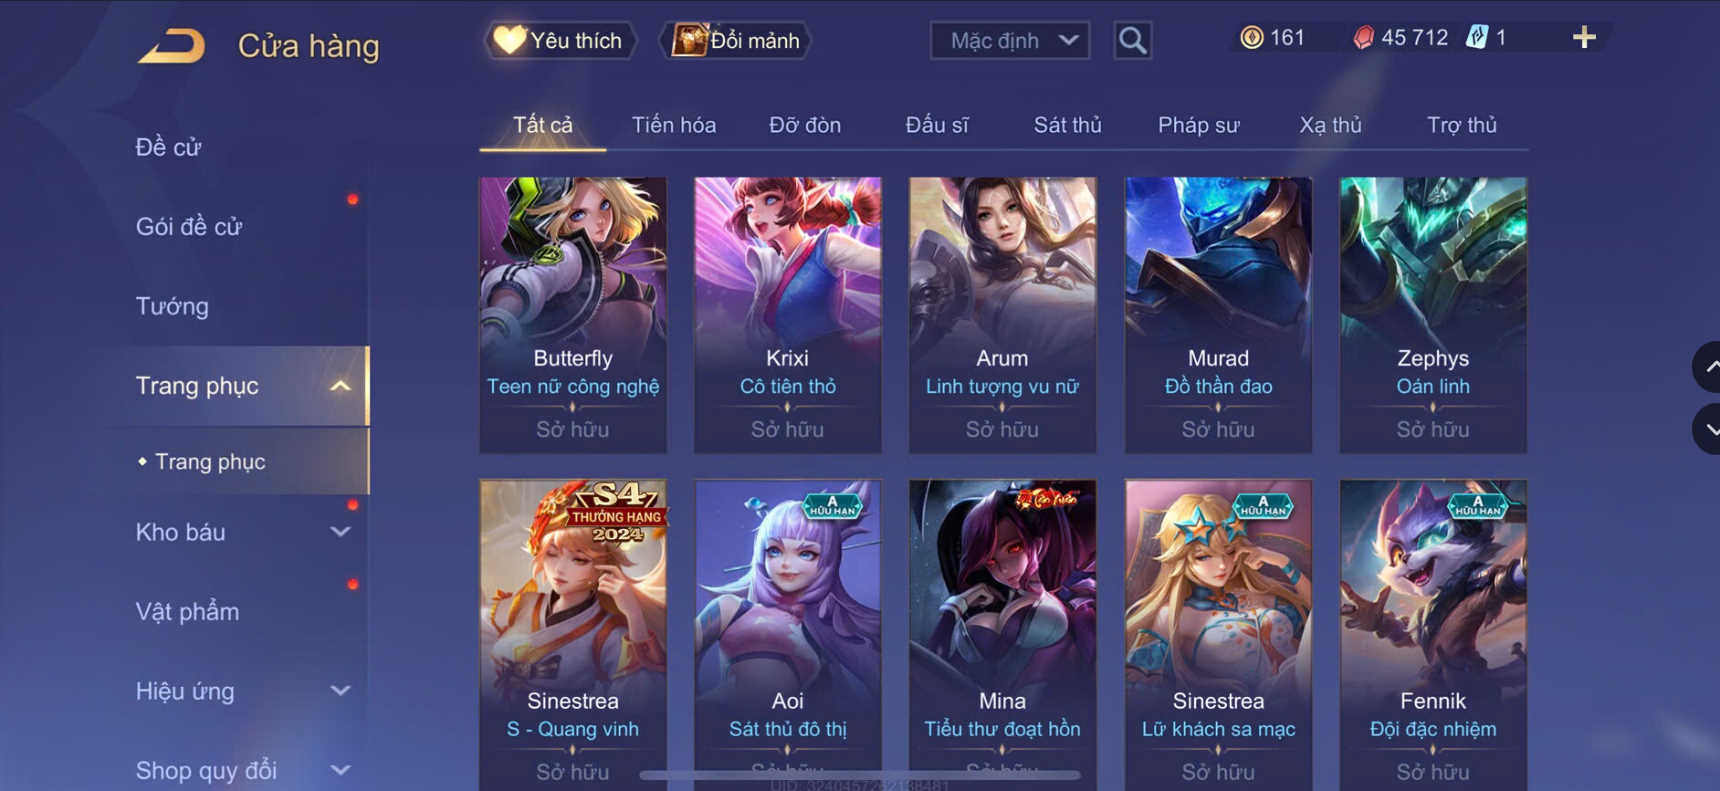
Task: Tap the back arrow beside Cửa hàng
Action: click(171, 46)
